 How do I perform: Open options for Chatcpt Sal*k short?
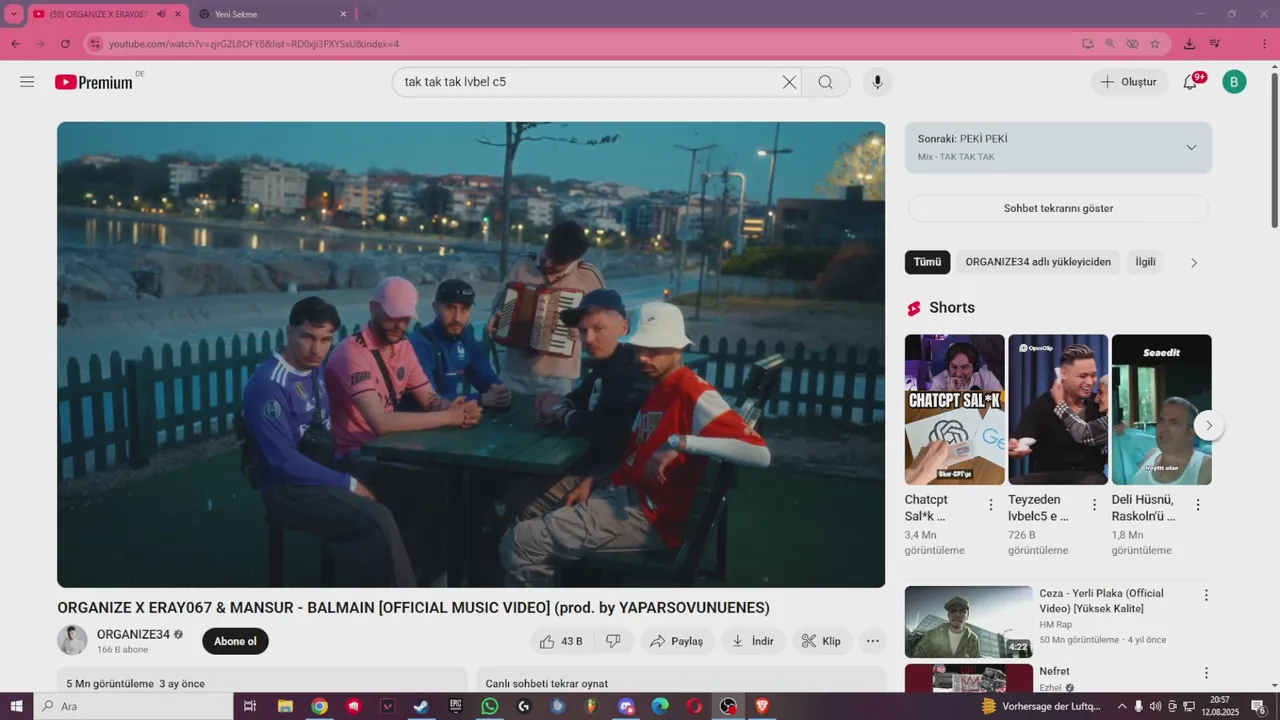(x=991, y=505)
